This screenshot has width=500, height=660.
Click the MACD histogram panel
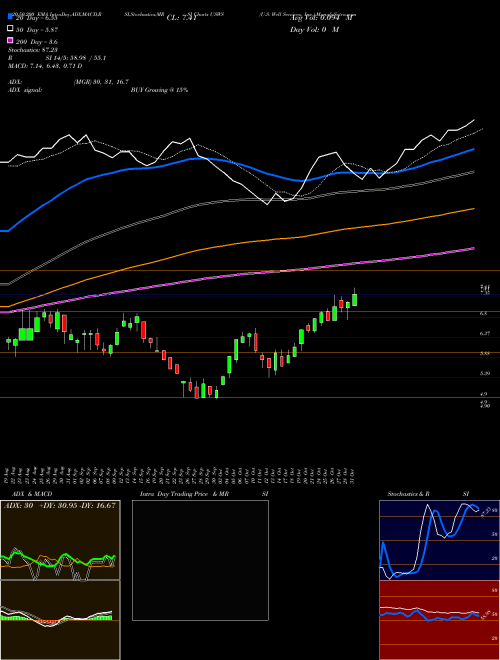coord(60,620)
